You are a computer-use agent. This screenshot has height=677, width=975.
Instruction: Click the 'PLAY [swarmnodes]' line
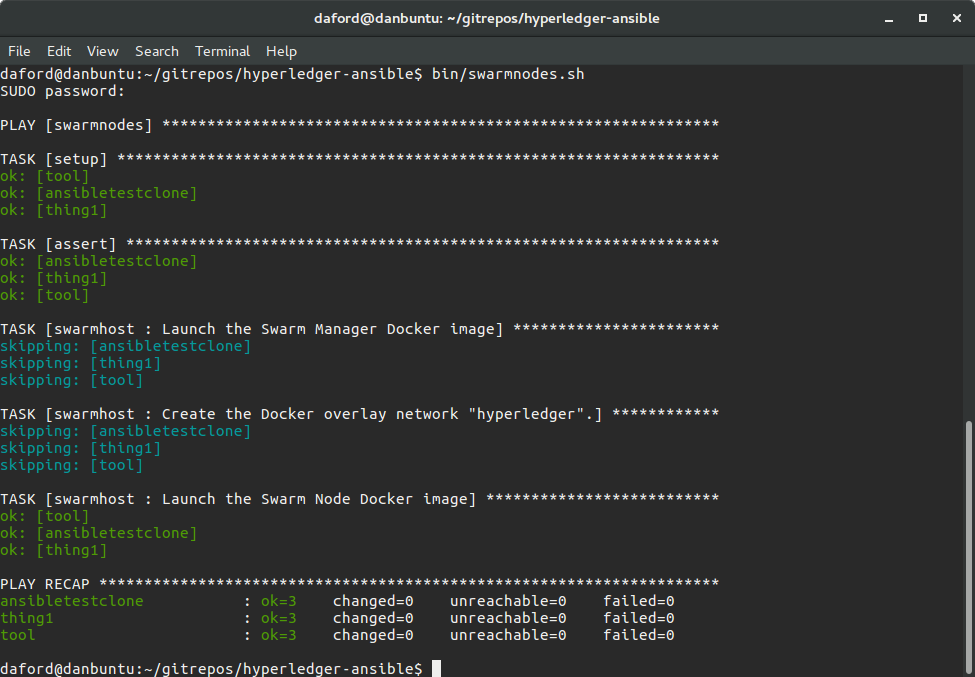(x=359, y=125)
